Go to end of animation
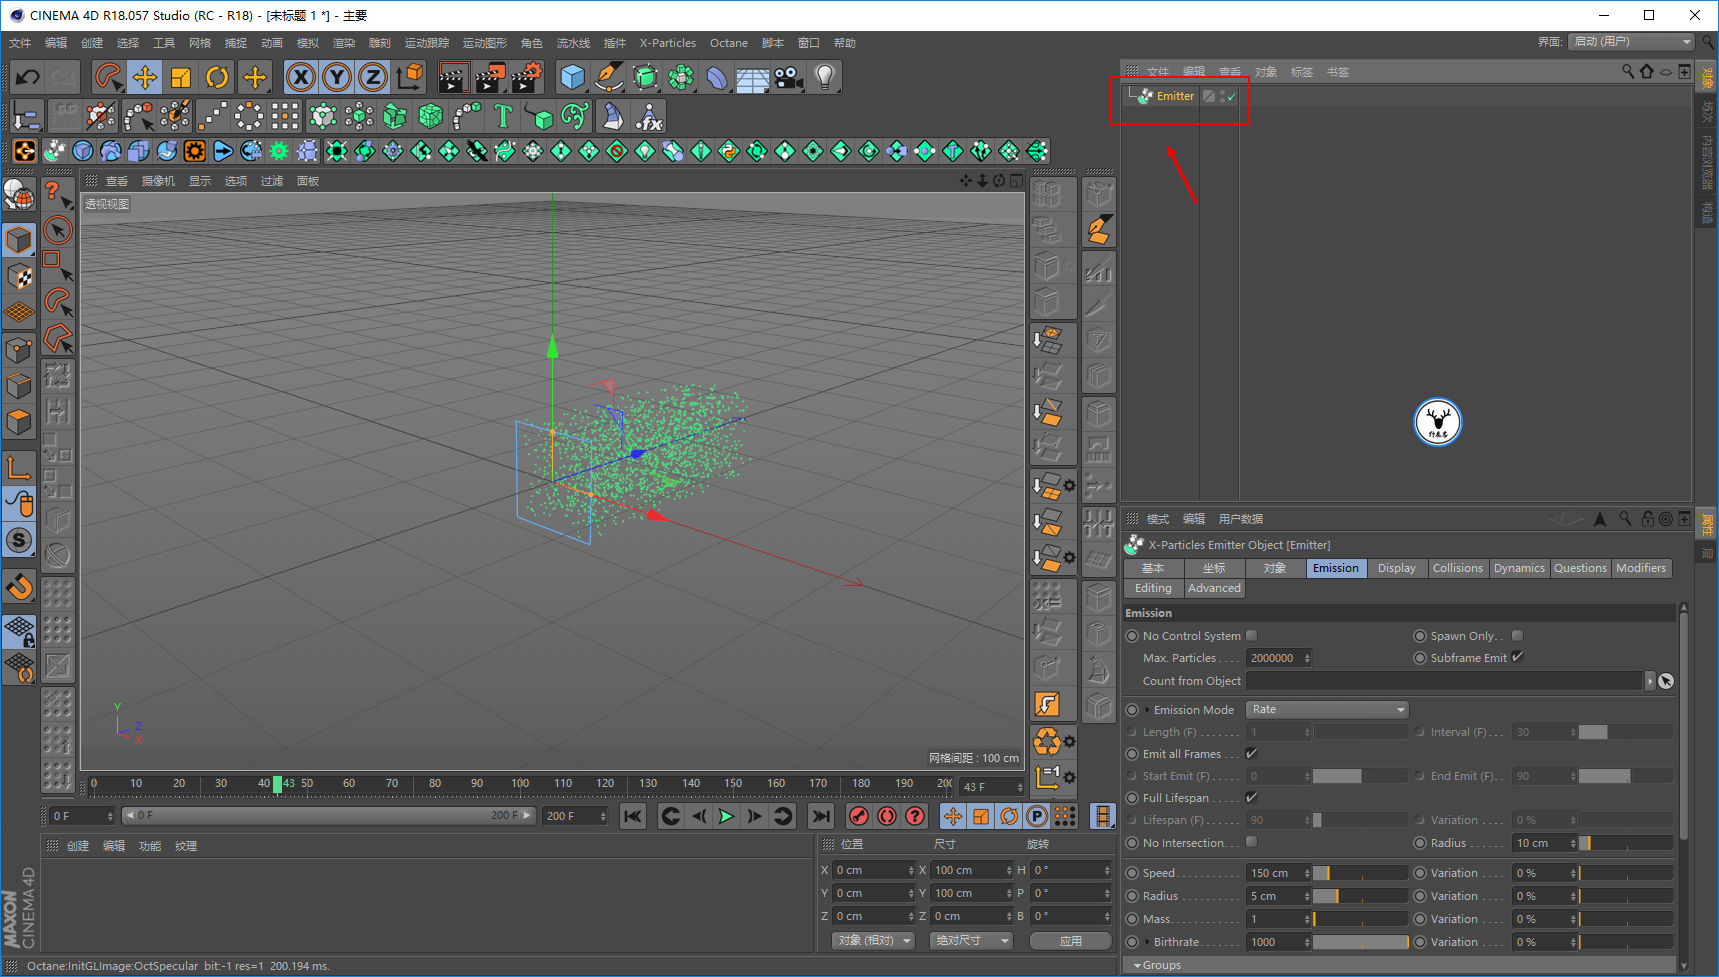The width and height of the screenshot is (1719, 977). 821,816
